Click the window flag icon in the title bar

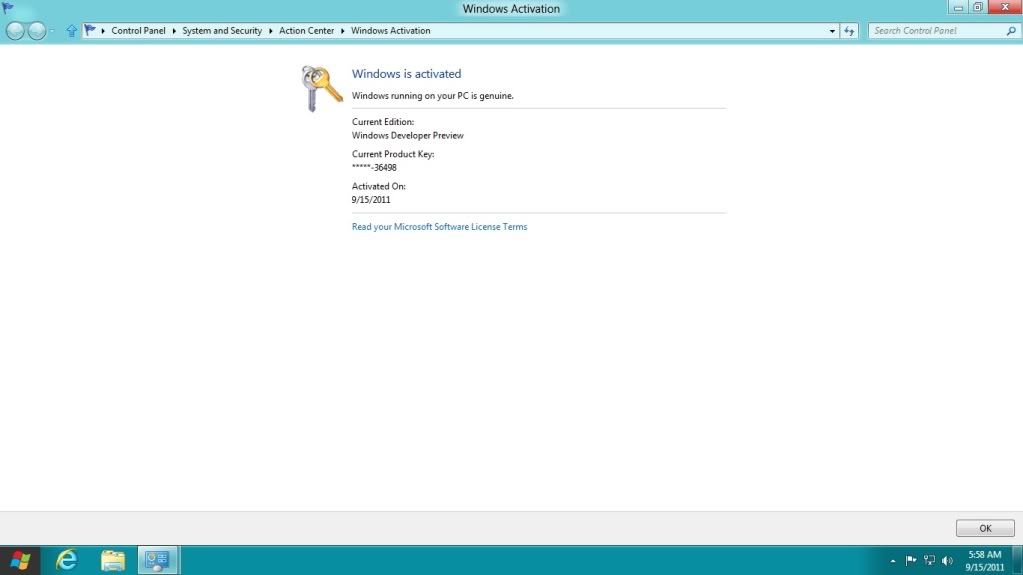[x=8, y=8]
